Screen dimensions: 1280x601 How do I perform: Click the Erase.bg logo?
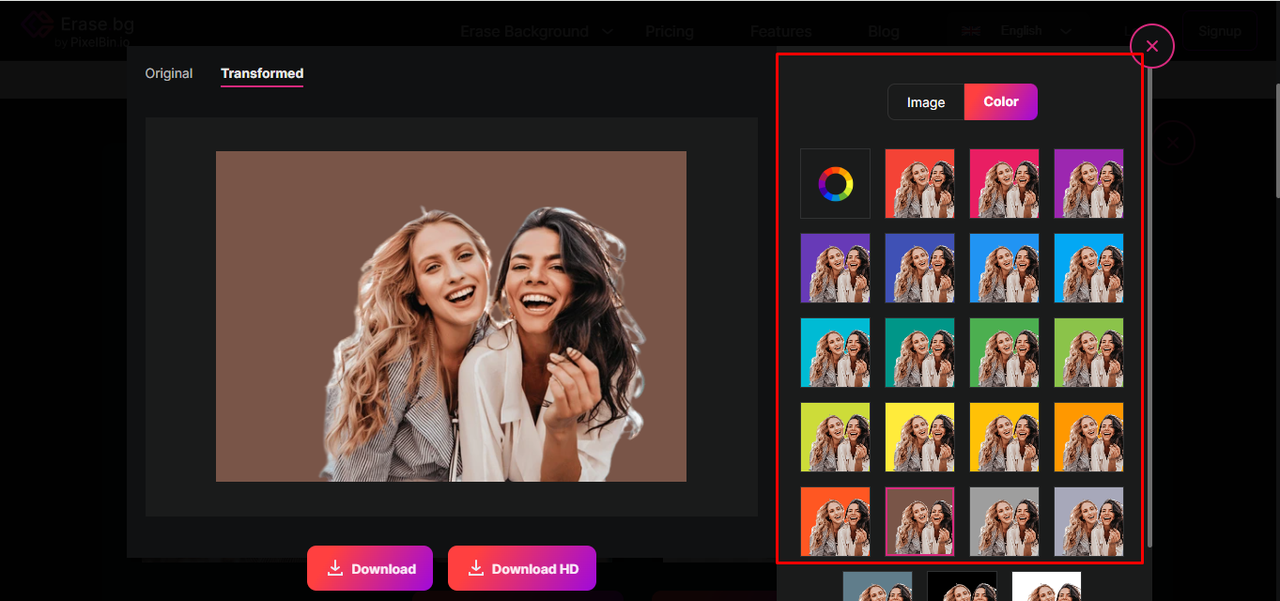(78, 30)
